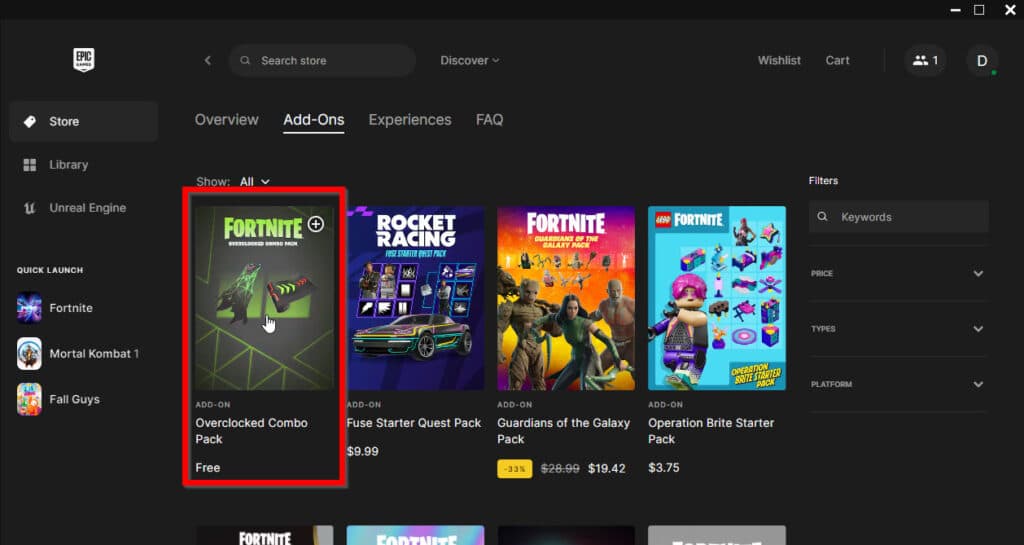Expand the Types filter
The image size is (1024, 545).
click(x=978, y=329)
